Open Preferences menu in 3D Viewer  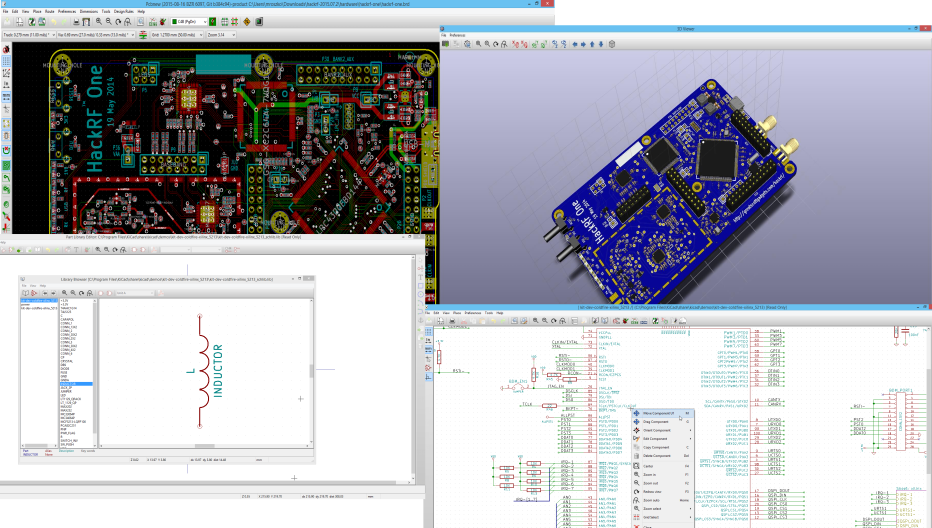tap(457, 35)
